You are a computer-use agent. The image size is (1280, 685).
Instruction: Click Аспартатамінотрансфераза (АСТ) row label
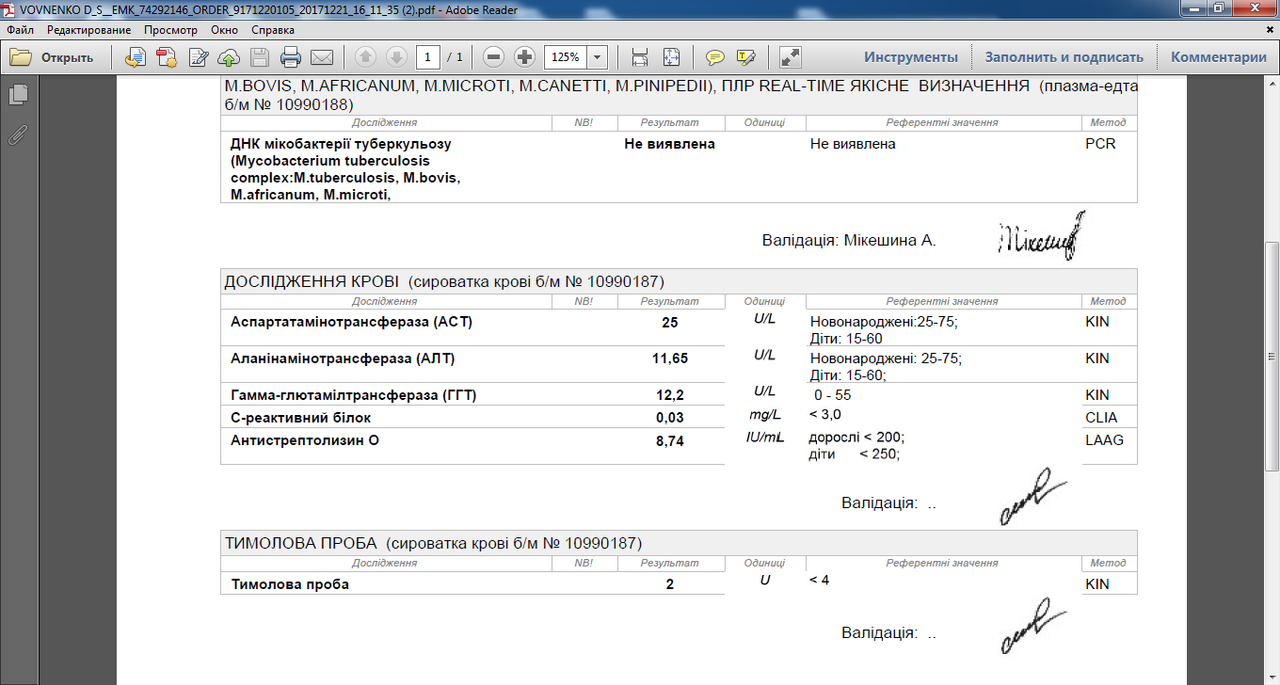pyautogui.click(x=352, y=322)
